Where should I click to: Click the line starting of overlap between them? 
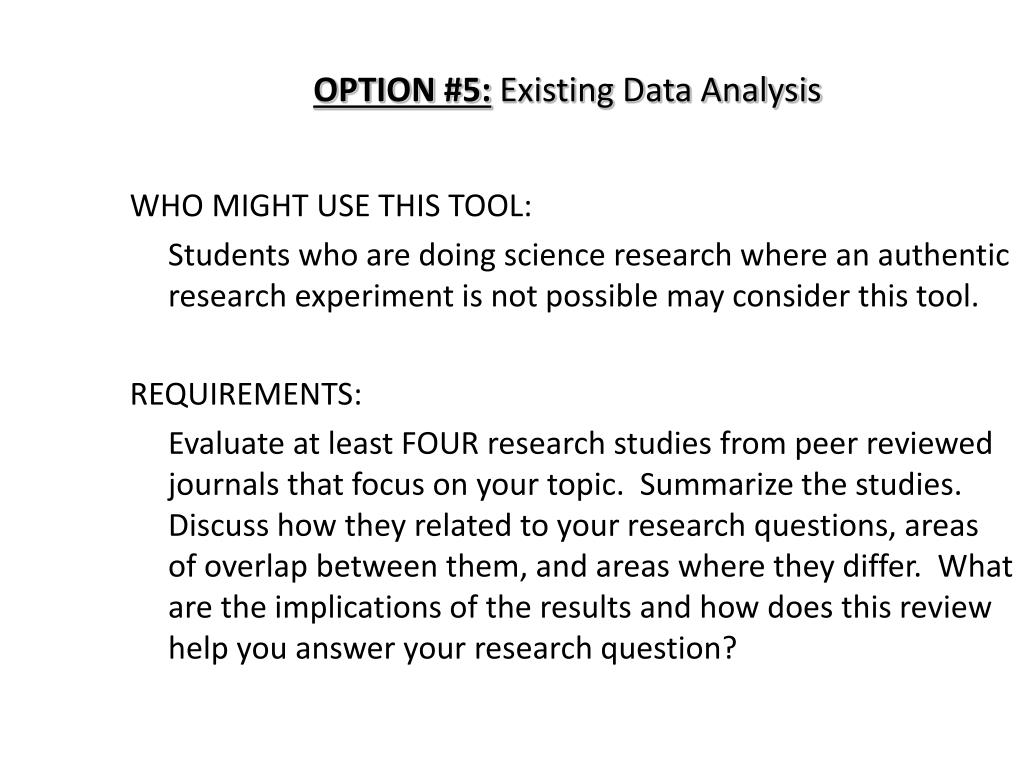tap(590, 566)
